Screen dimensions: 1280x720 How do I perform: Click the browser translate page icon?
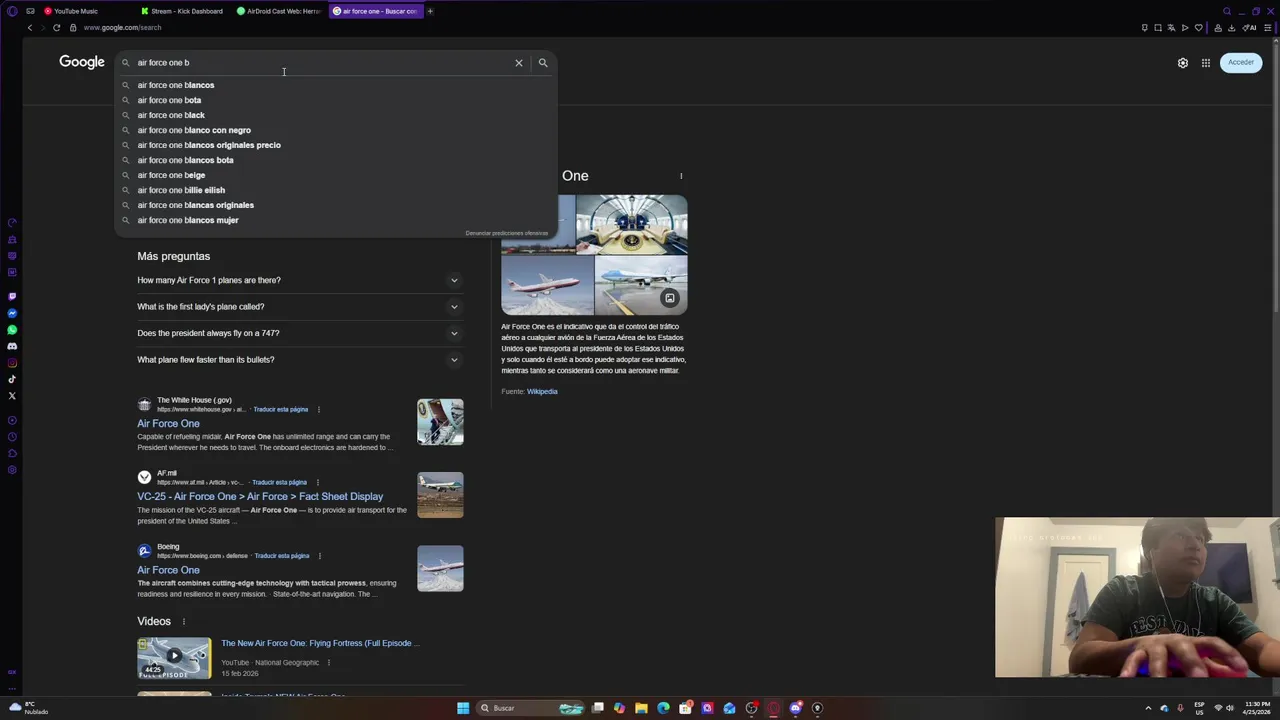[x=1171, y=28]
